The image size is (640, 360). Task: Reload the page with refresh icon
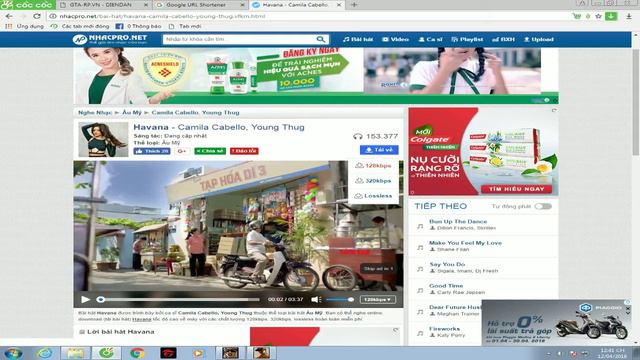click(x=37, y=16)
